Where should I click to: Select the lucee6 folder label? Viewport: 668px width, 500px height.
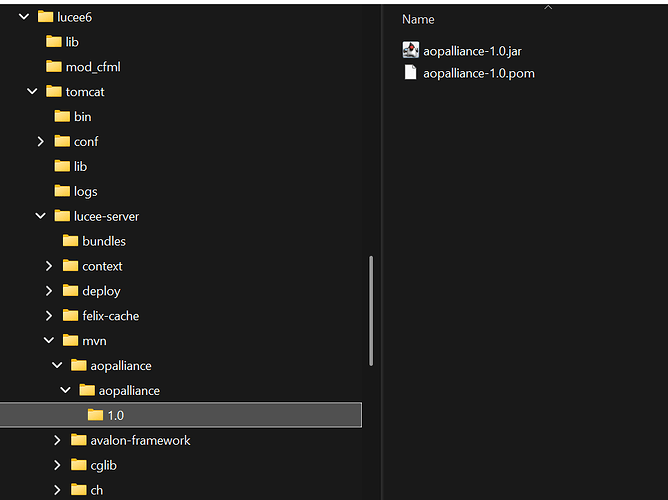[x=75, y=17]
